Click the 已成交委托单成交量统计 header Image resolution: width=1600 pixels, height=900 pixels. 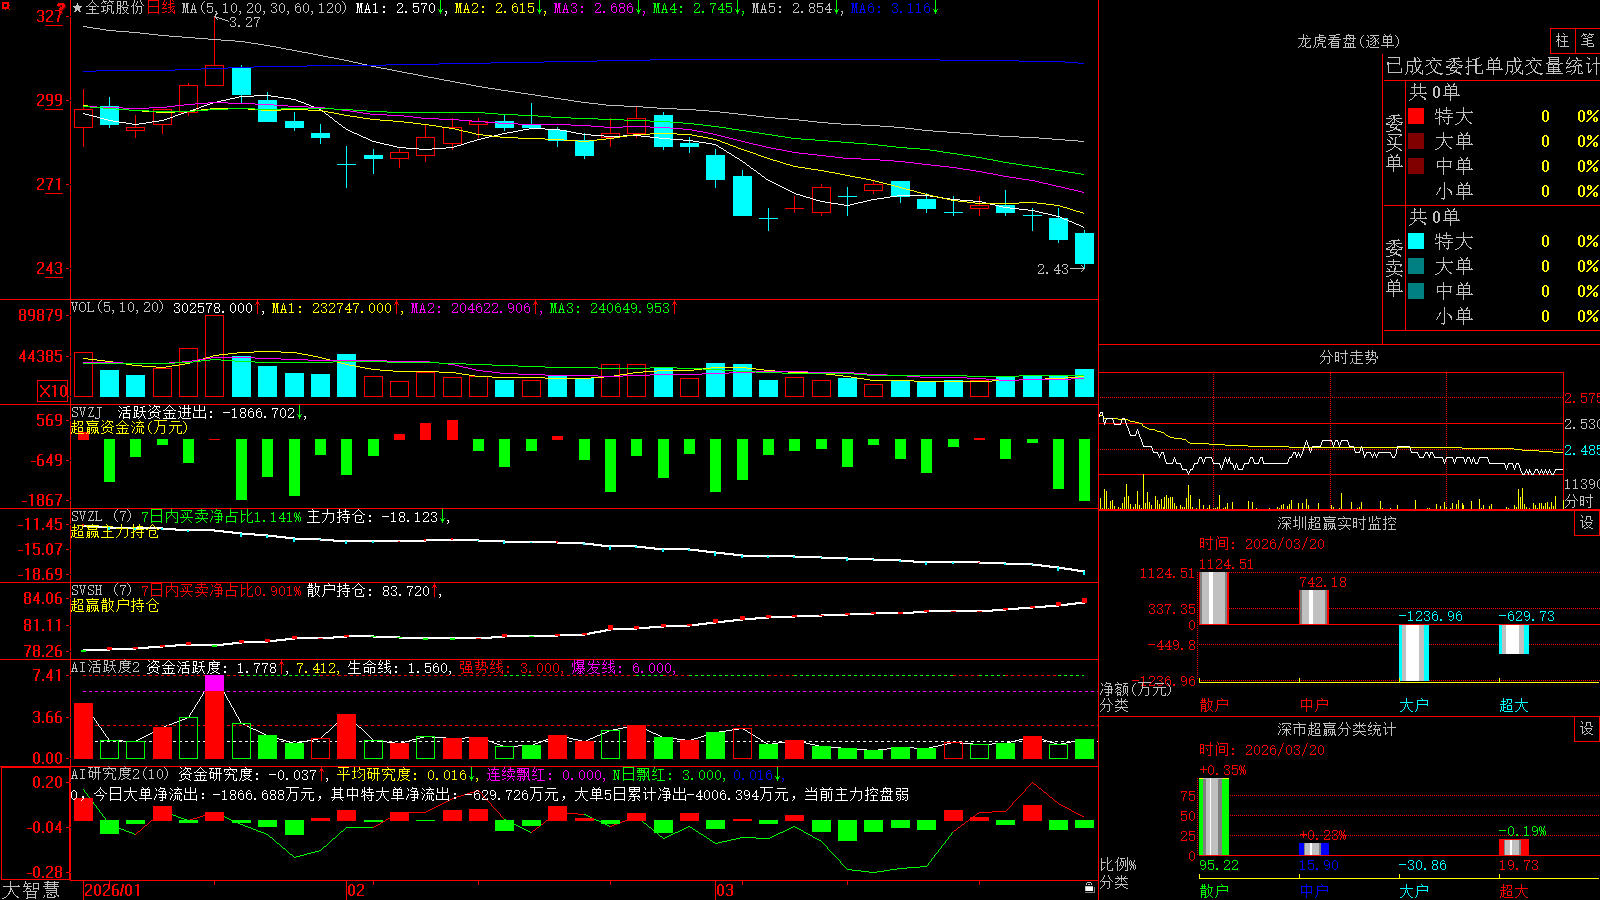1492,66
